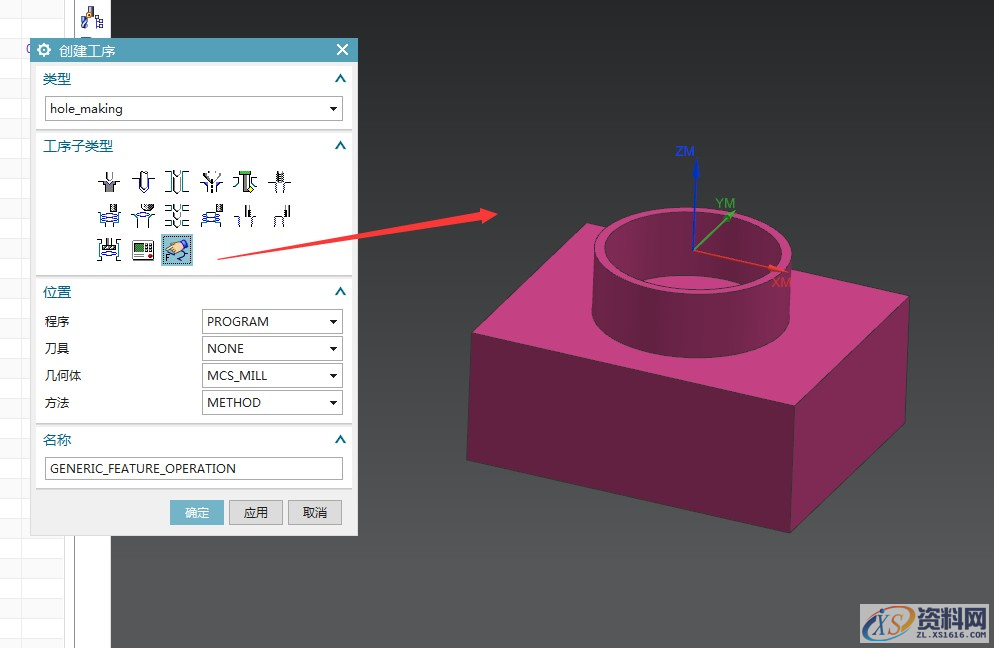The height and width of the screenshot is (648, 994).
Task: Collapse the 位置 section chevron
Action: (340, 292)
